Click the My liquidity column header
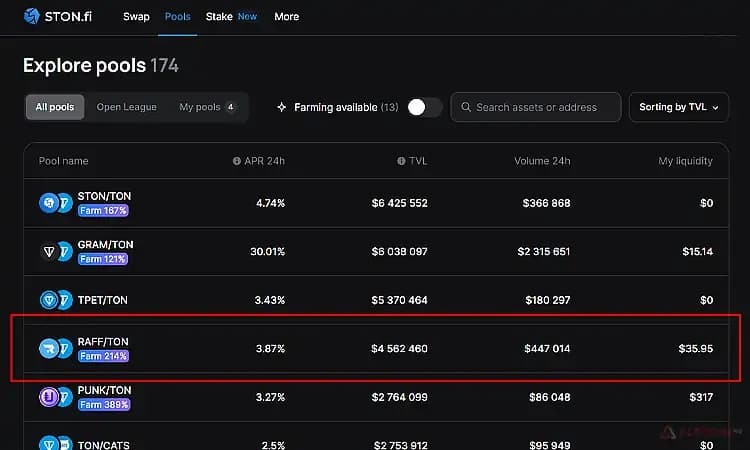Screen dimensions: 750x450 click(x=685, y=161)
